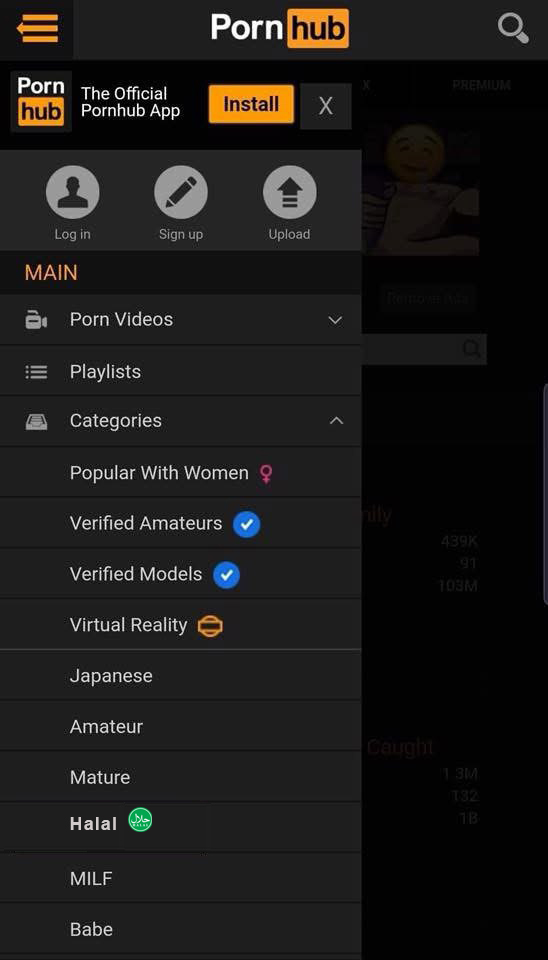Click the Categories tray icon
The height and width of the screenshot is (960, 548).
point(36,421)
